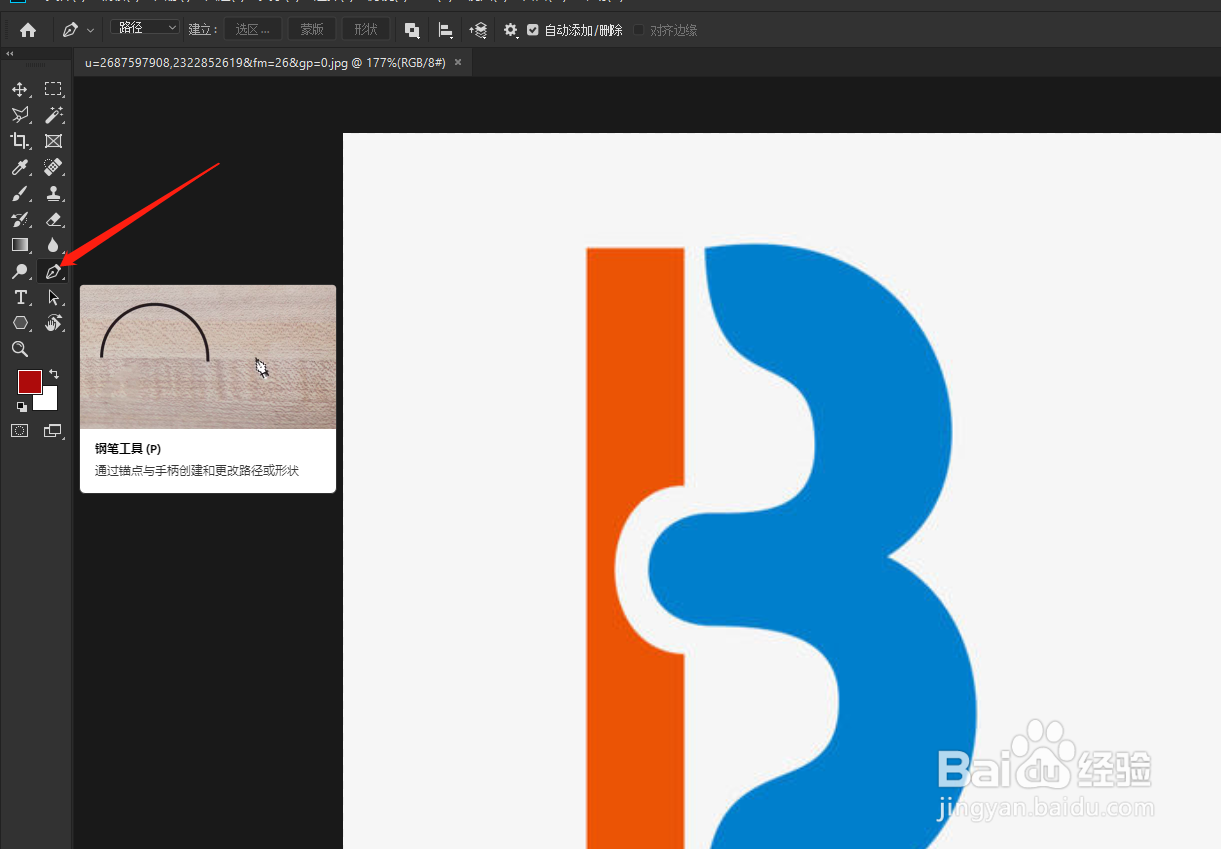The height and width of the screenshot is (849, 1221).
Task: Toggle the 对齐边缘 checkbox
Action: coord(639,30)
